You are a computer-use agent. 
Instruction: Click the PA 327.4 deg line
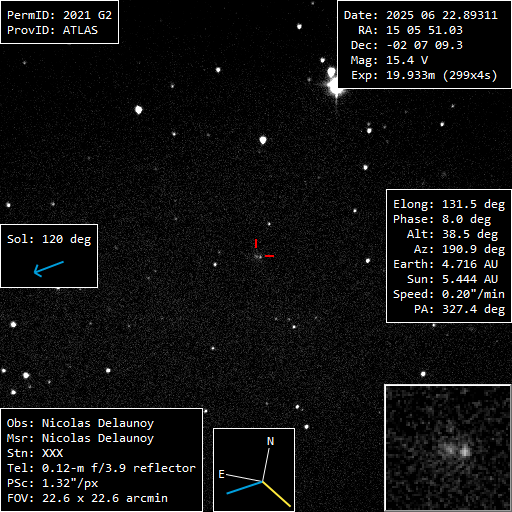click(x=459, y=309)
